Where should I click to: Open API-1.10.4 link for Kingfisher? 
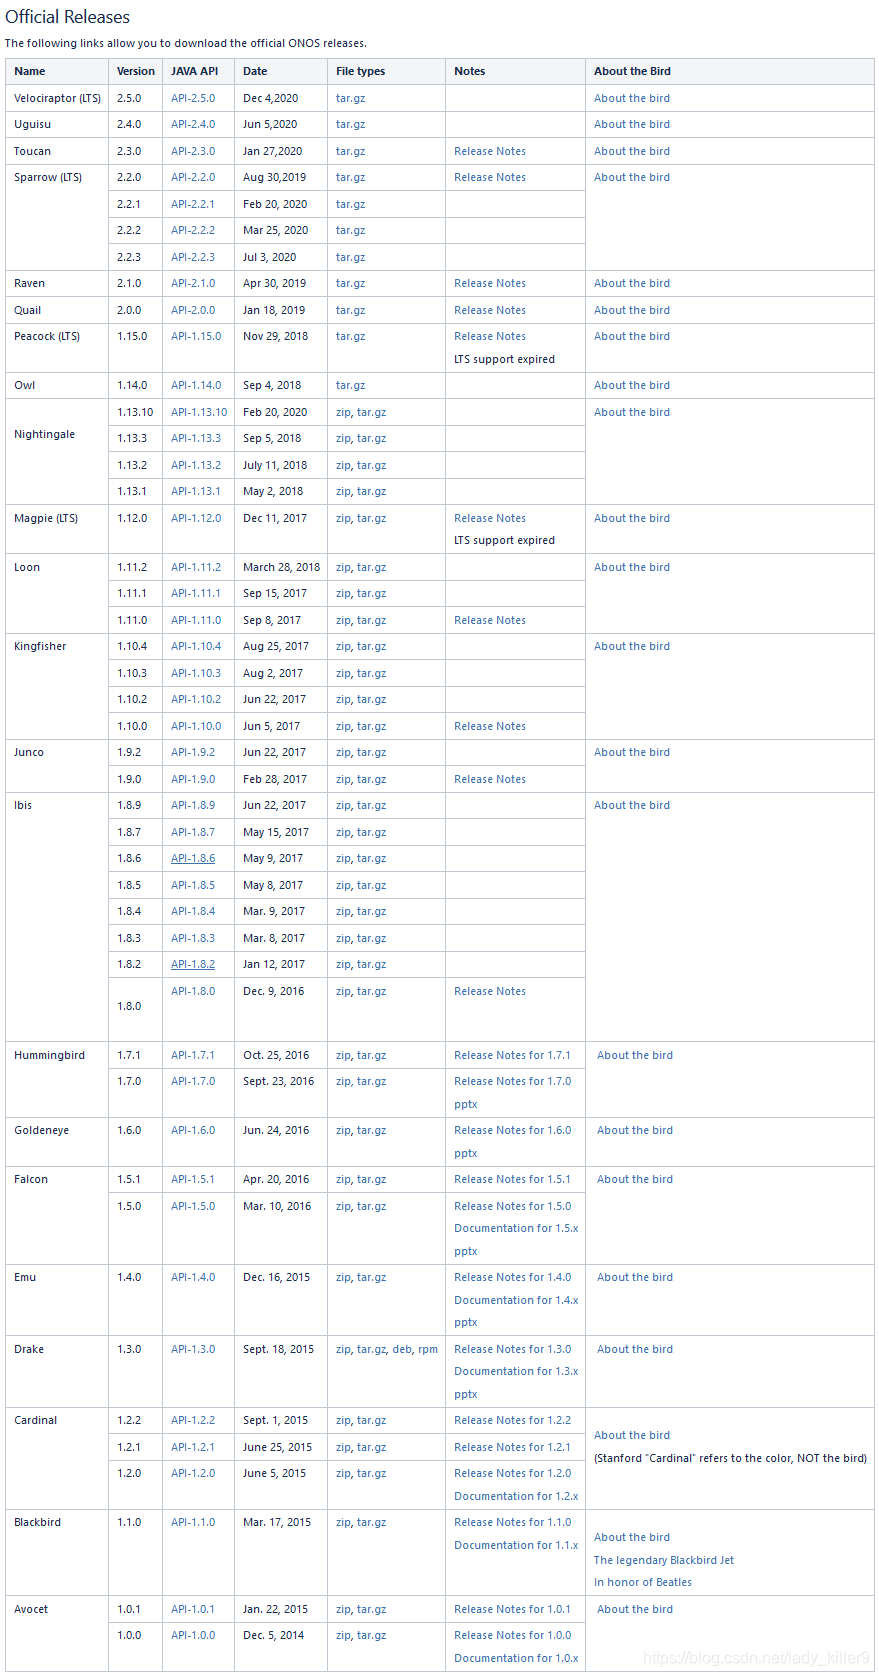coord(196,646)
